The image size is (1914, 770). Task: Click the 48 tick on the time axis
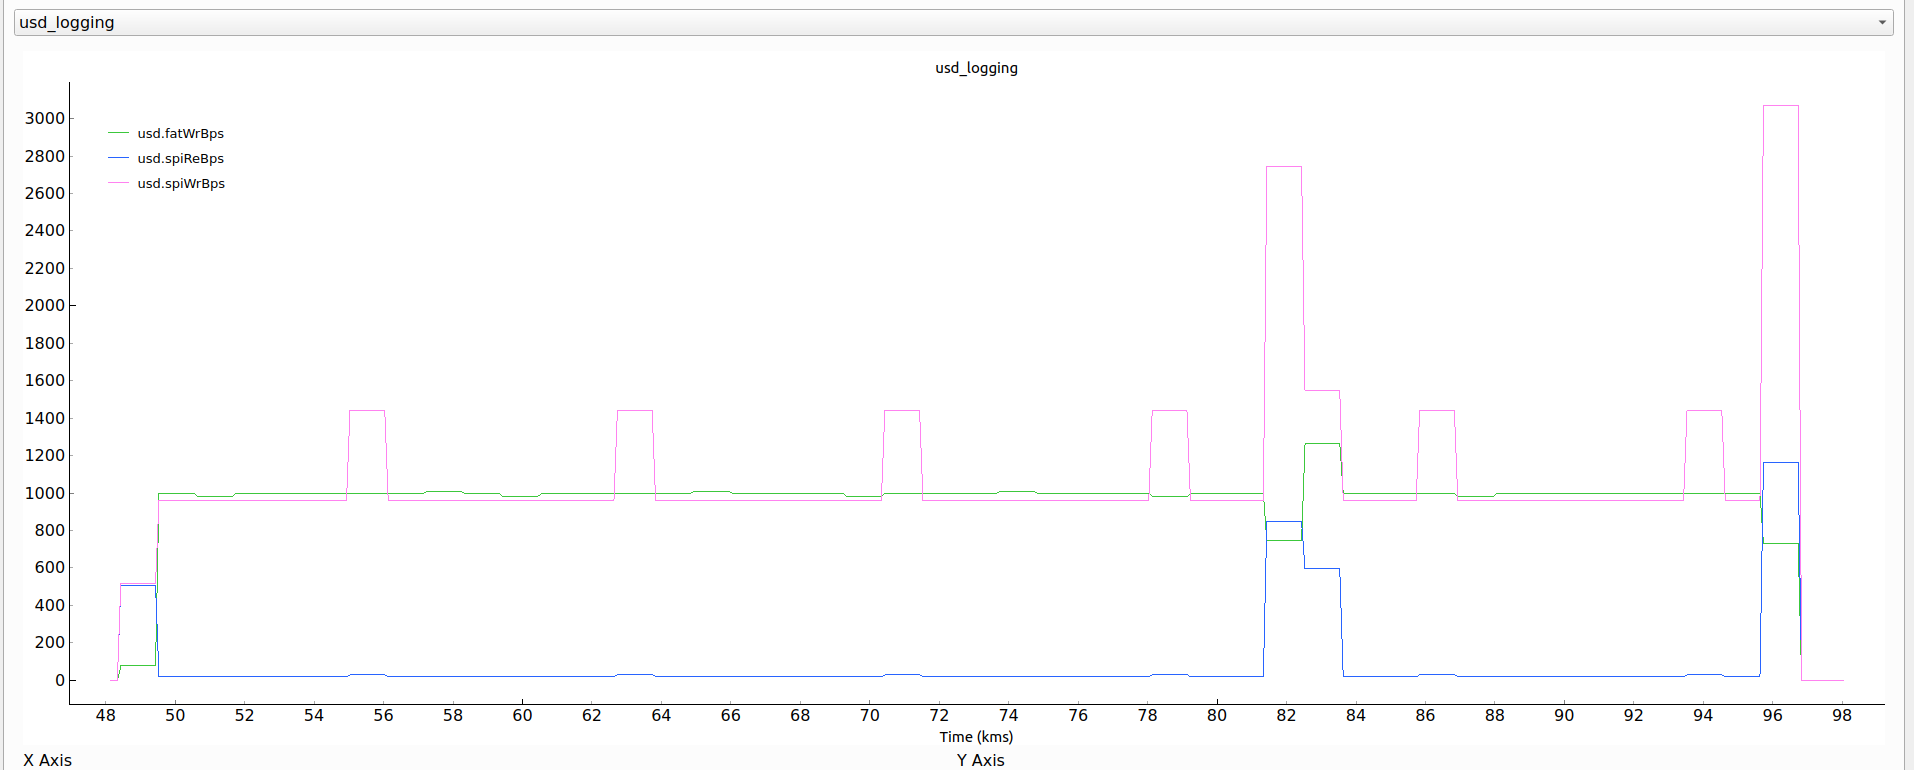click(105, 715)
